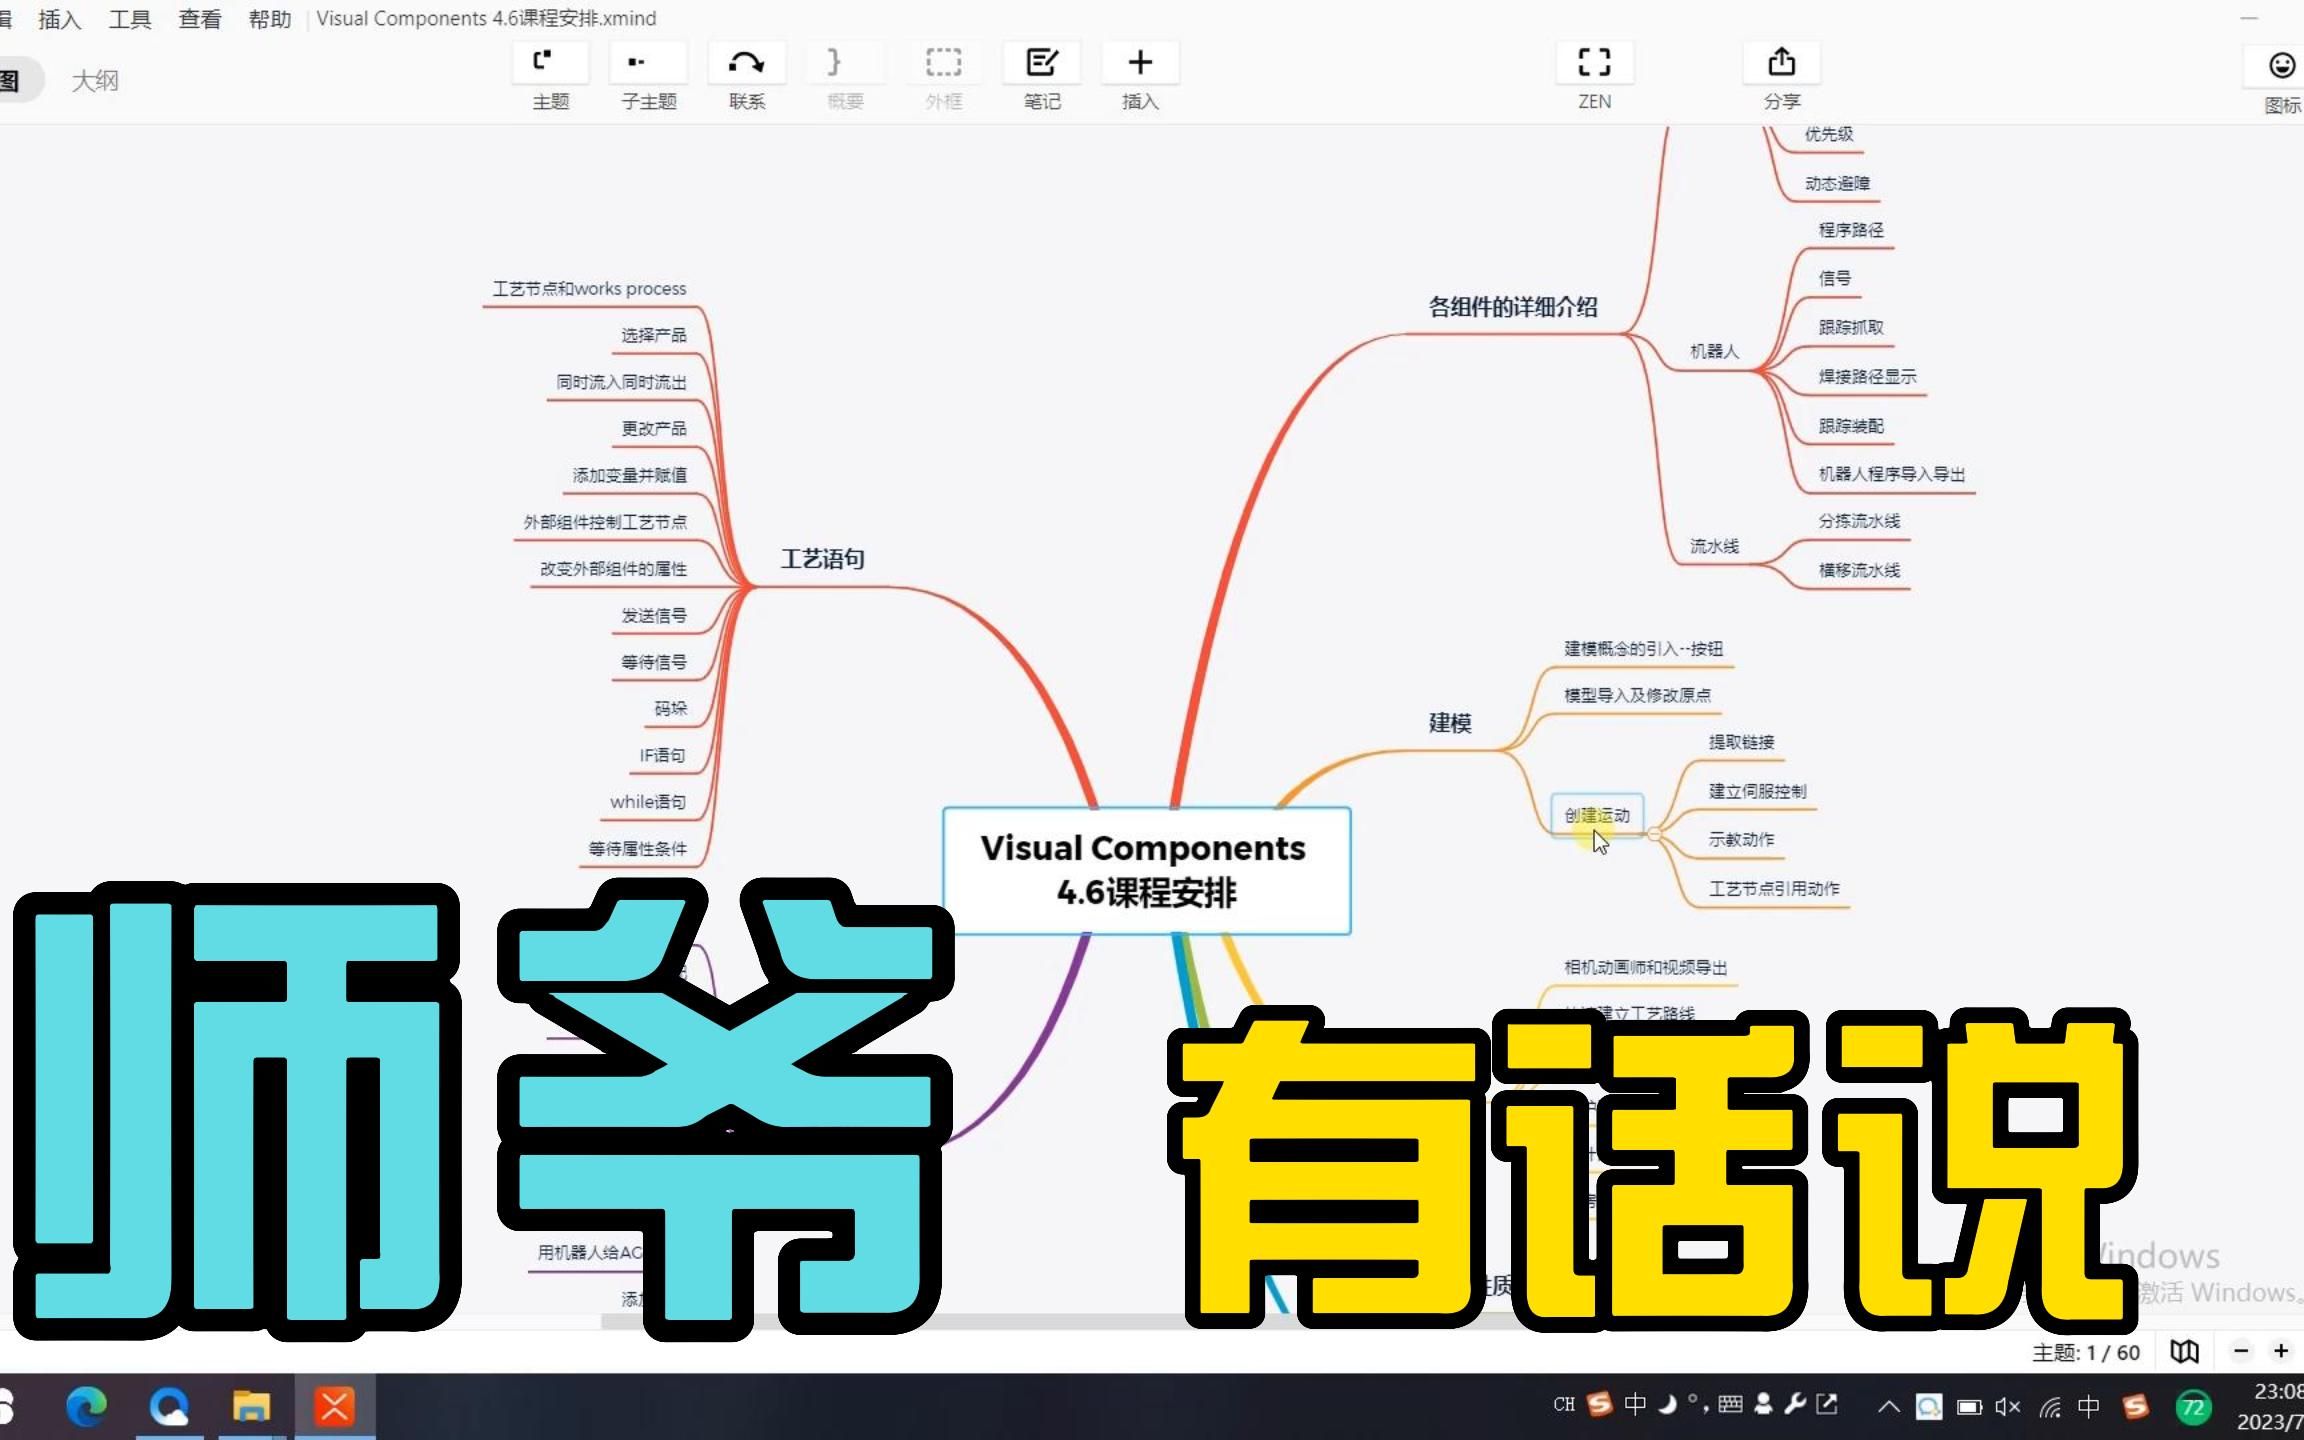Switch to the 大纲 outline view tab
Viewport: 2304px width, 1440px height.
[95, 80]
